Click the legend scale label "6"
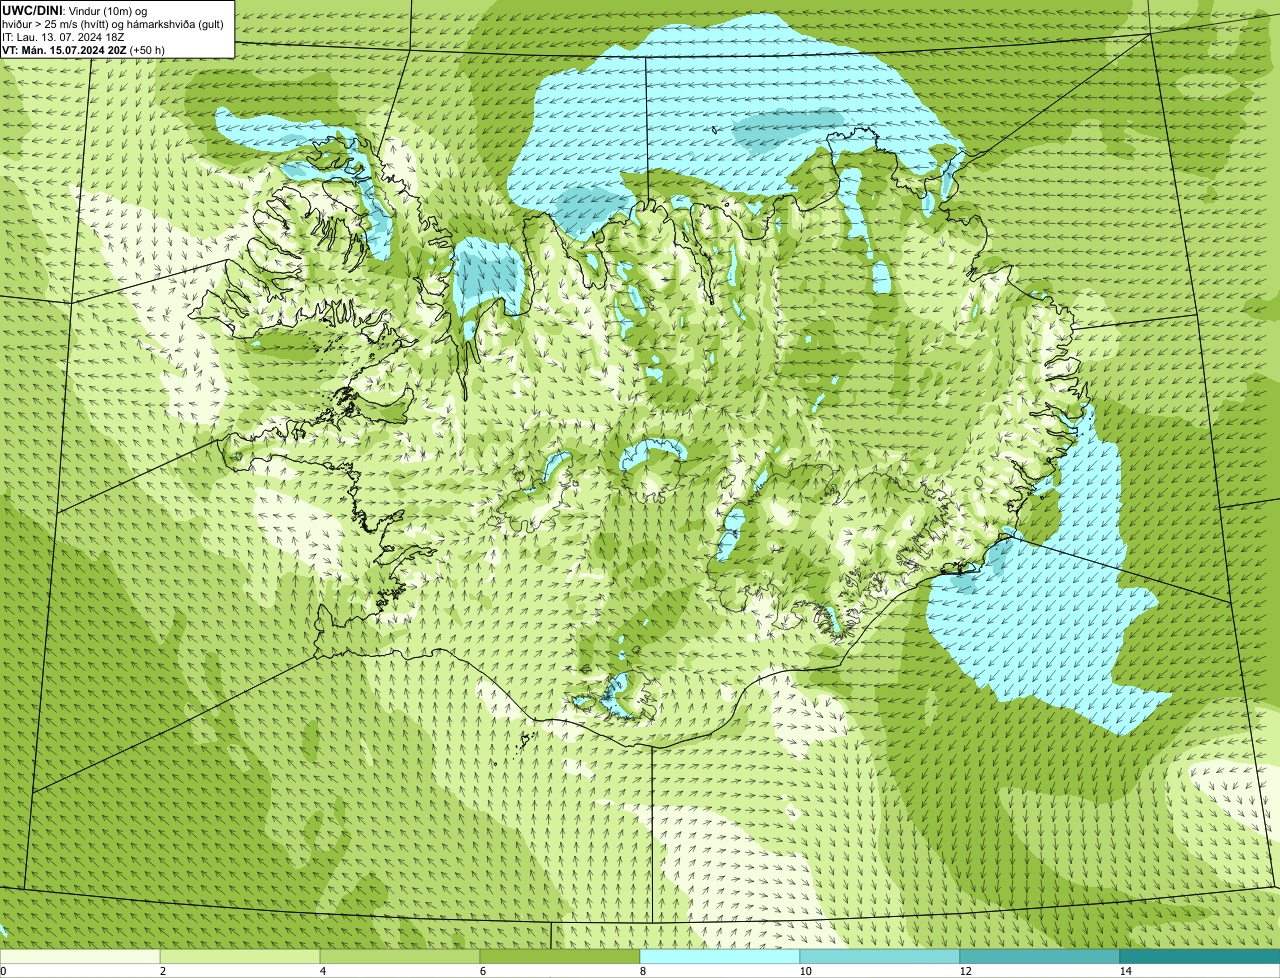The height and width of the screenshot is (978, 1280). pos(482,971)
